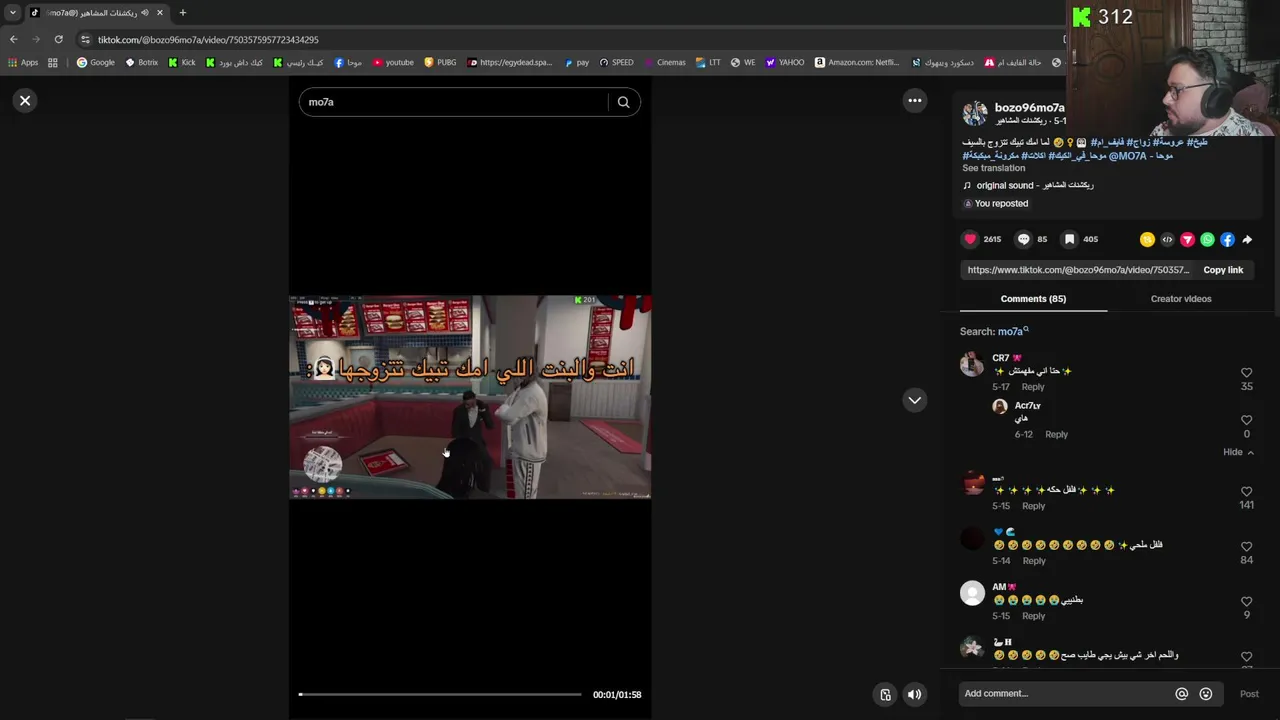This screenshot has width=1280, height=720.
Task: Switch to the Creator videos tab
Action: tap(1181, 299)
